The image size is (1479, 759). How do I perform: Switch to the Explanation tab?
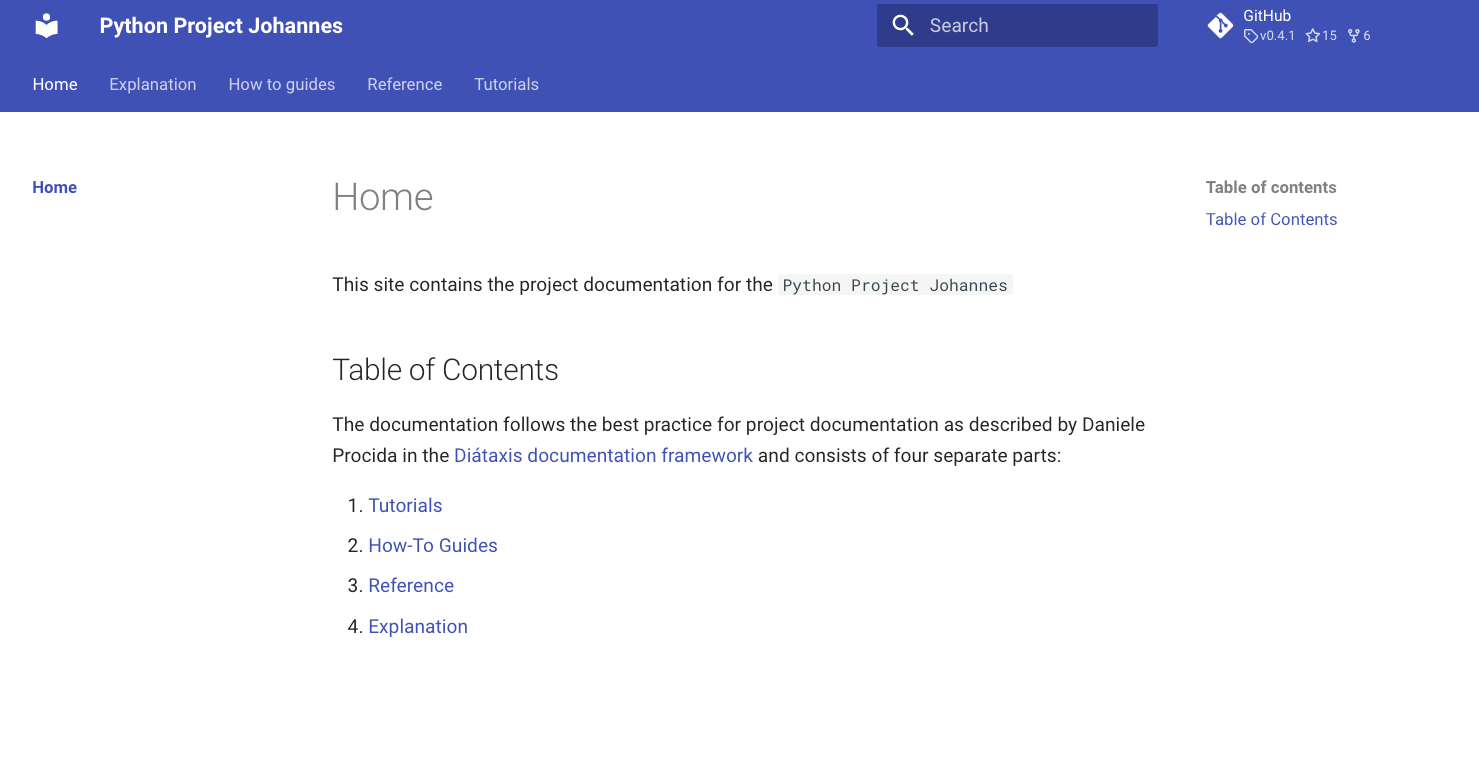coord(152,84)
